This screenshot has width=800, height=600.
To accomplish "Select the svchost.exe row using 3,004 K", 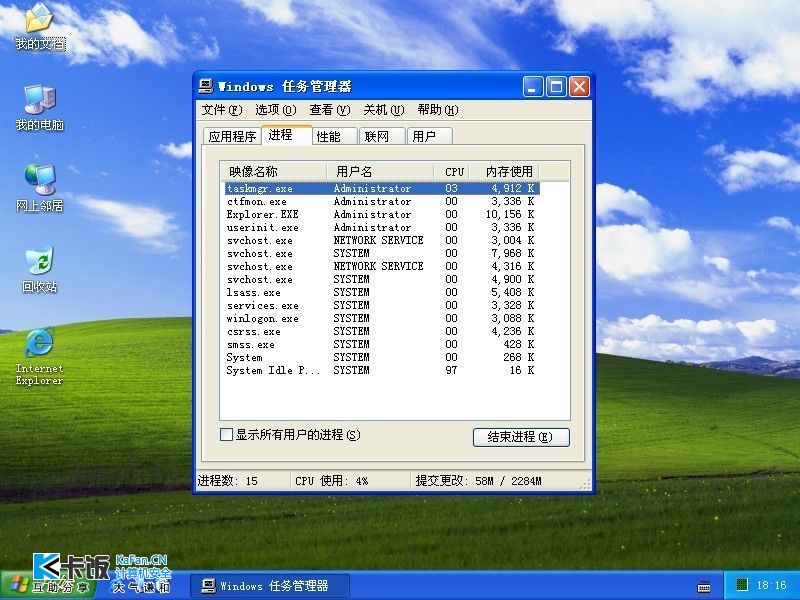I will (x=382, y=240).
